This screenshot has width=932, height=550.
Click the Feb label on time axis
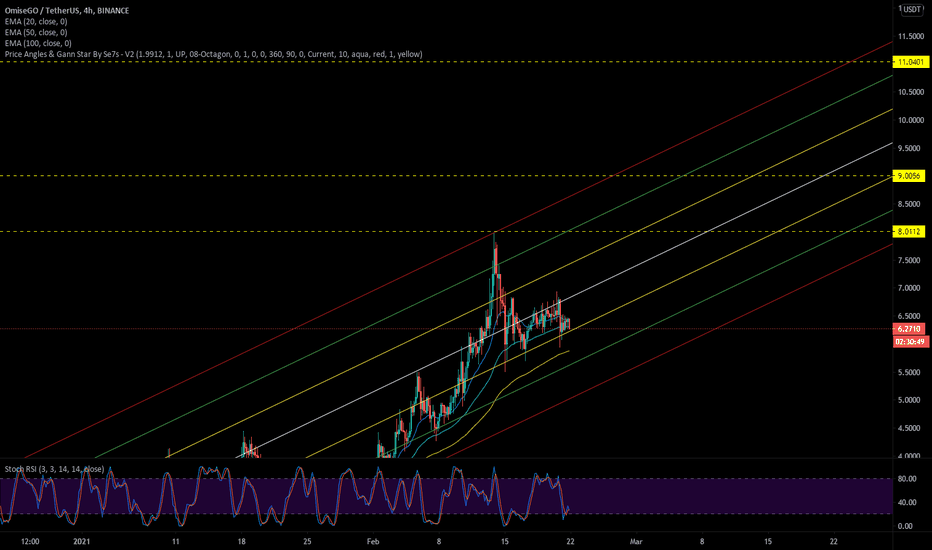point(373,542)
